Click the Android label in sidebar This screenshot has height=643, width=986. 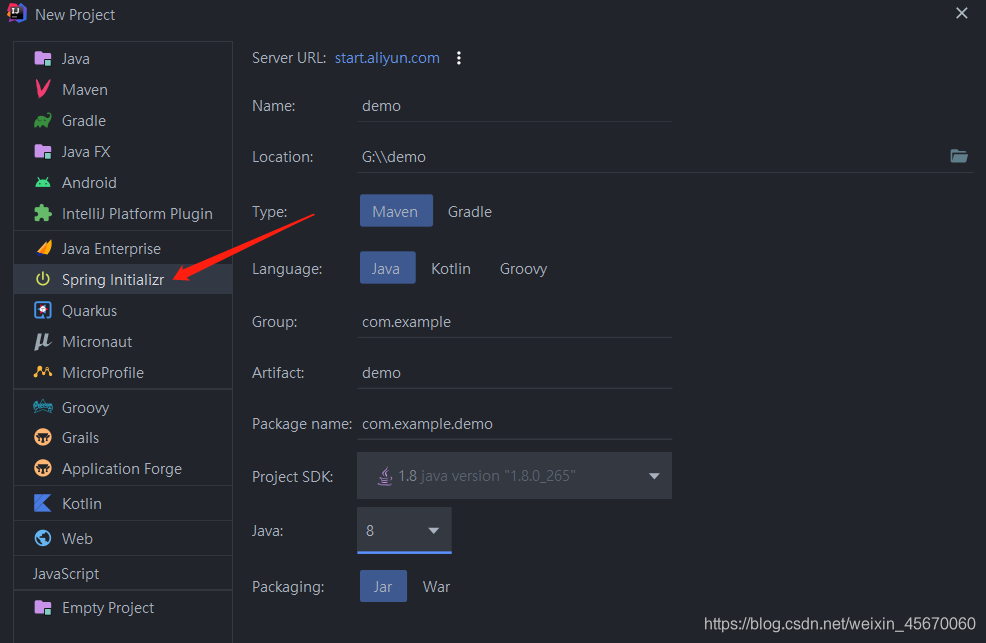coord(89,183)
